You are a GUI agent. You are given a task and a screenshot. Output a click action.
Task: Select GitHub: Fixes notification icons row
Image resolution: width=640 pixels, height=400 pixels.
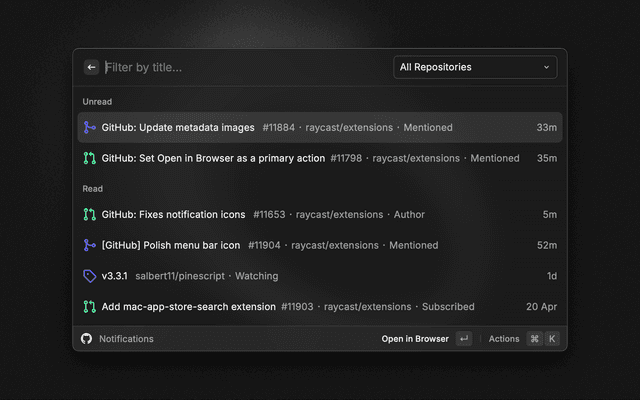320,214
